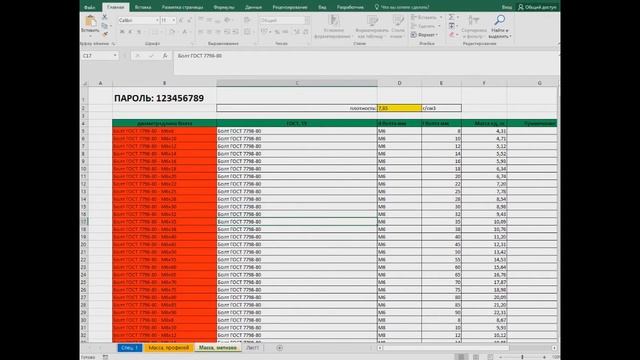Click the font color A icon

184,31
